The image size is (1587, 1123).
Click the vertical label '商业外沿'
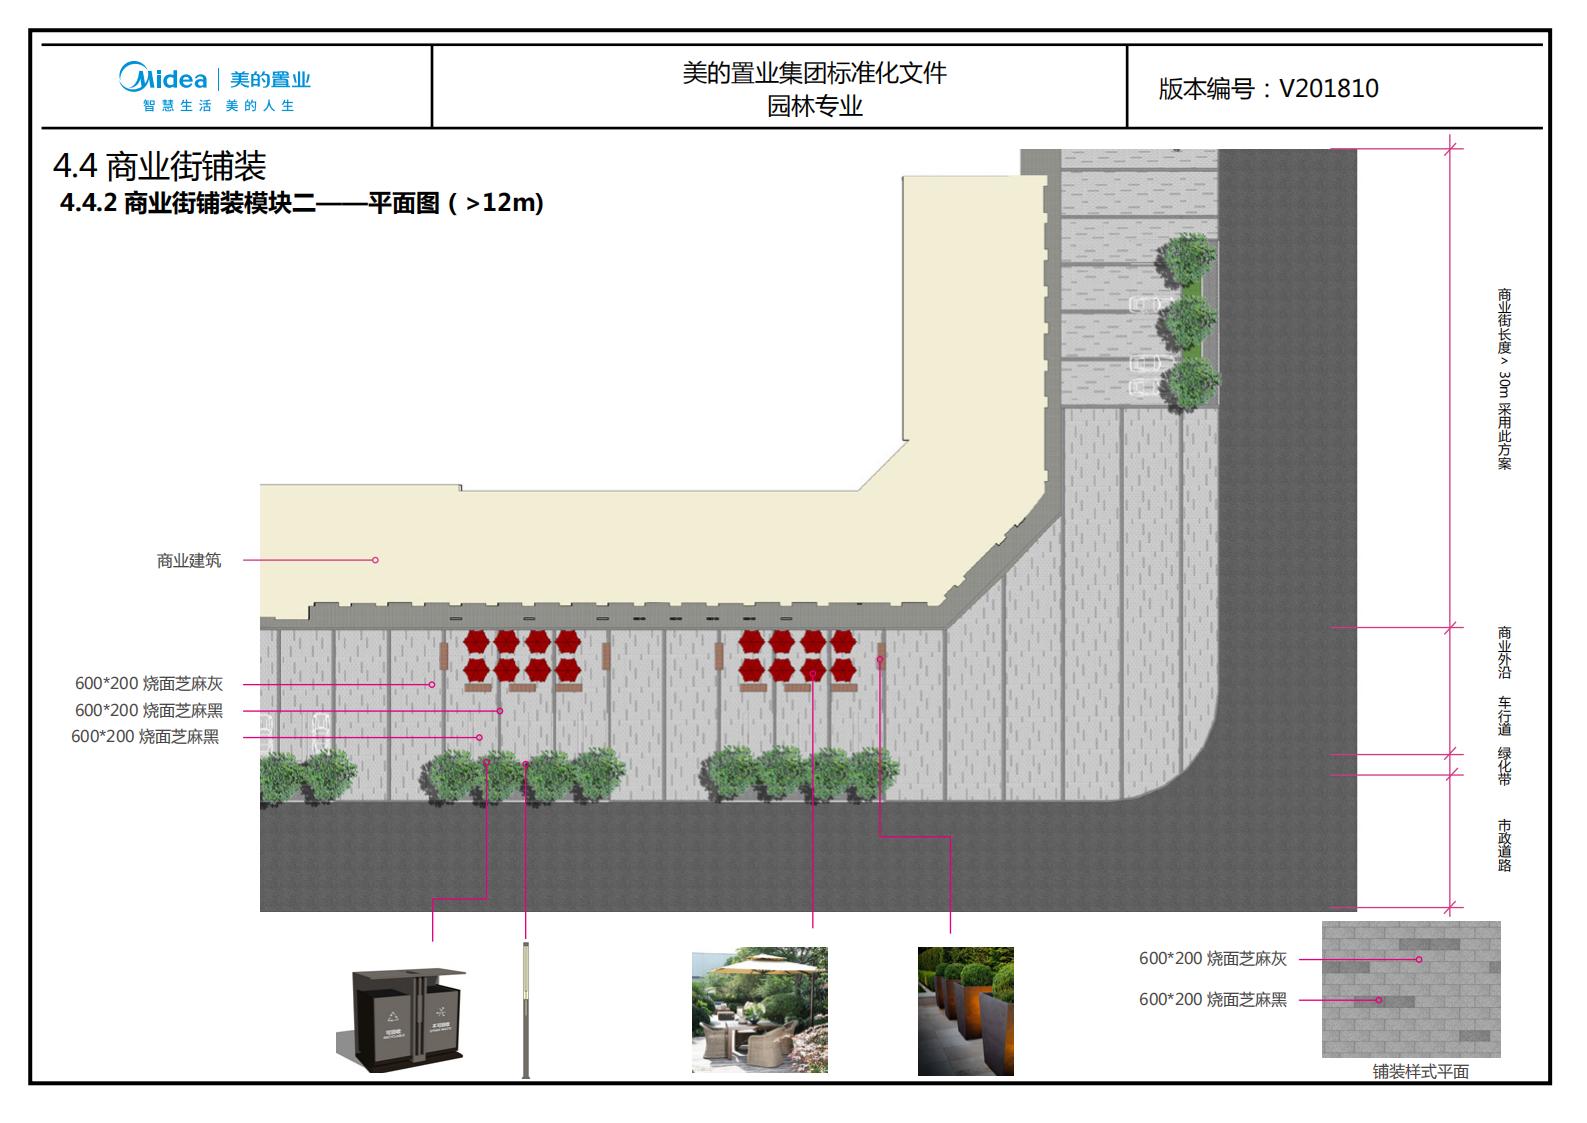point(1504,653)
